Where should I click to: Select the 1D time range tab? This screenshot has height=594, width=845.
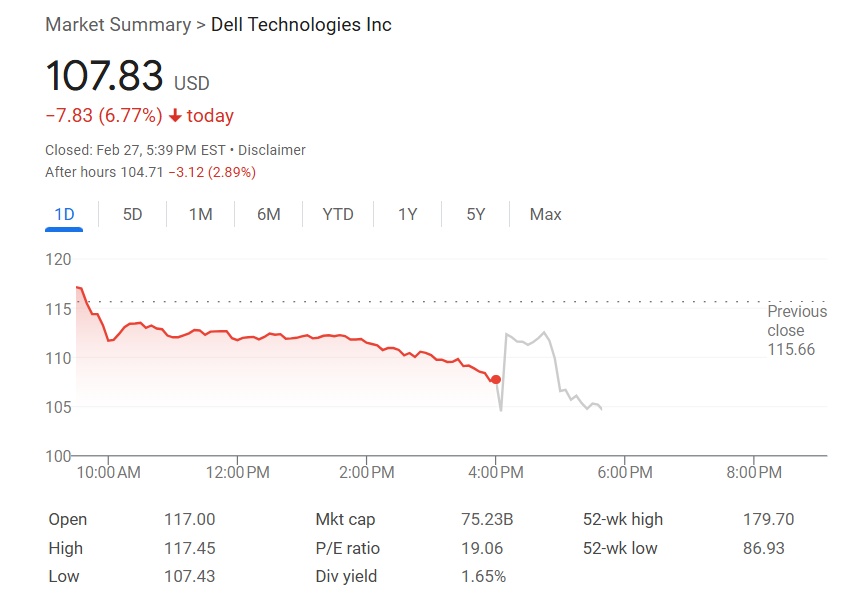(x=64, y=214)
